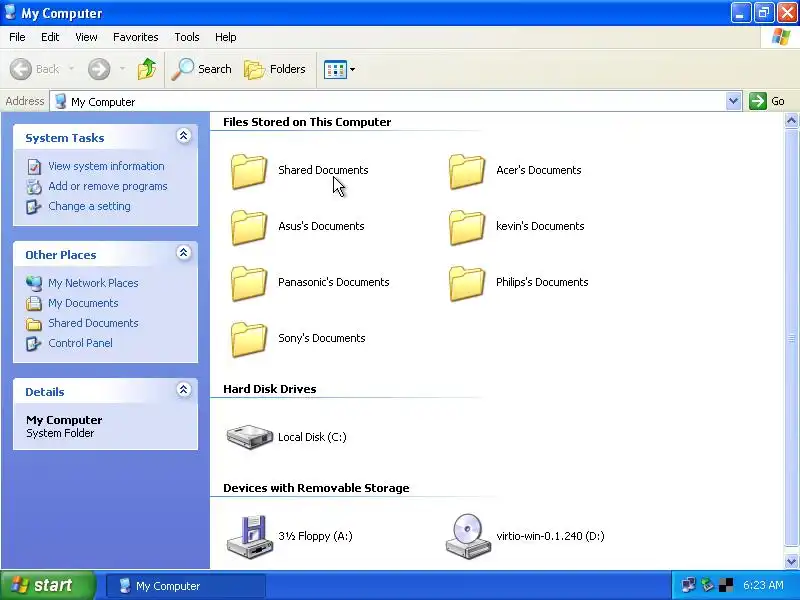The width and height of the screenshot is (800, 600).
Task: Open the Tools menu
Action: [187, 37]
